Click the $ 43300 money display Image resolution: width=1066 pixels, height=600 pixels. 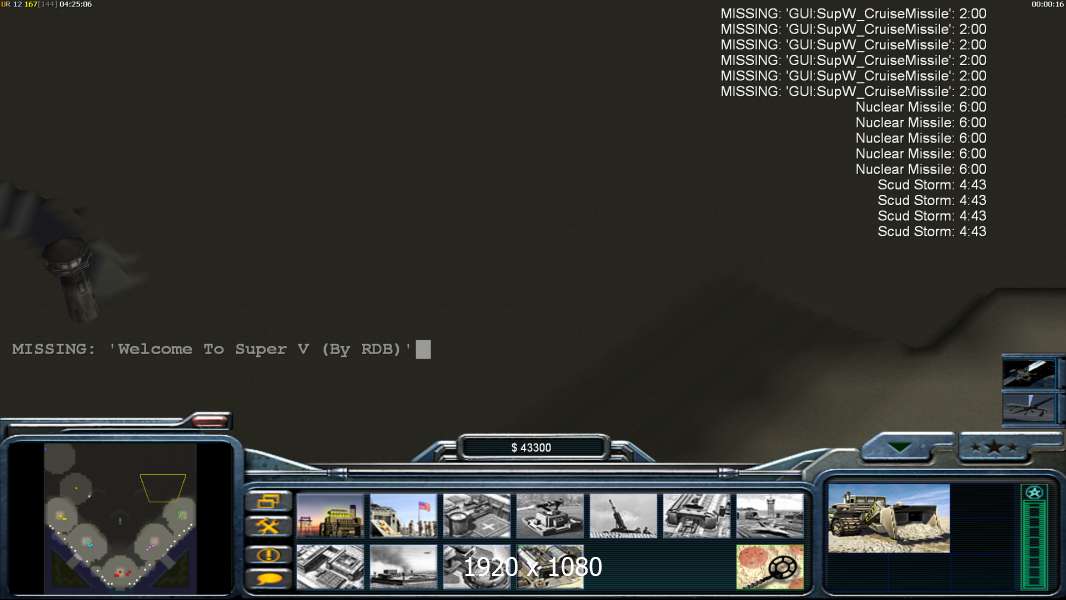tap(532, 448)
